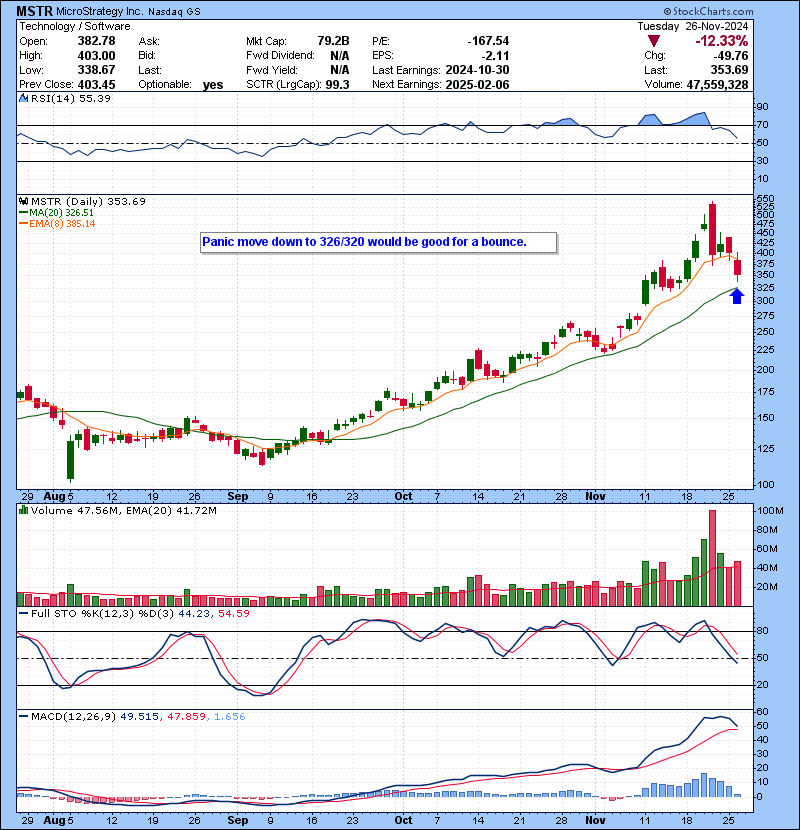The height and width of the screenshot is (830, 800).
Task: Click the 100M volume axis label
Action: coord(770,511)
